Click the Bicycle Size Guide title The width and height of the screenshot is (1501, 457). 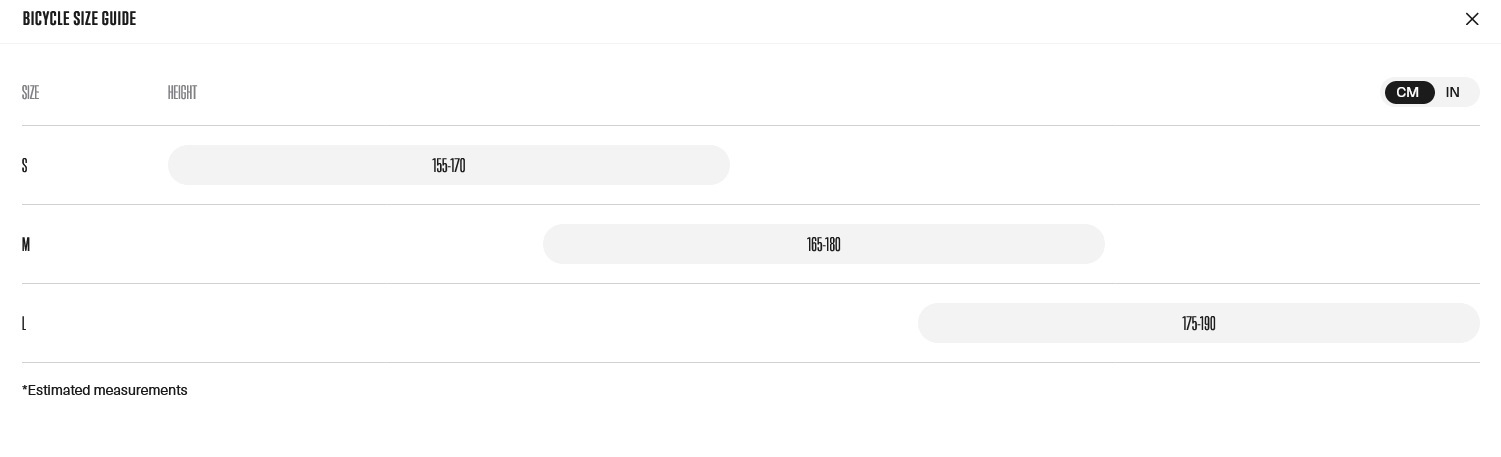pos(79,19)
